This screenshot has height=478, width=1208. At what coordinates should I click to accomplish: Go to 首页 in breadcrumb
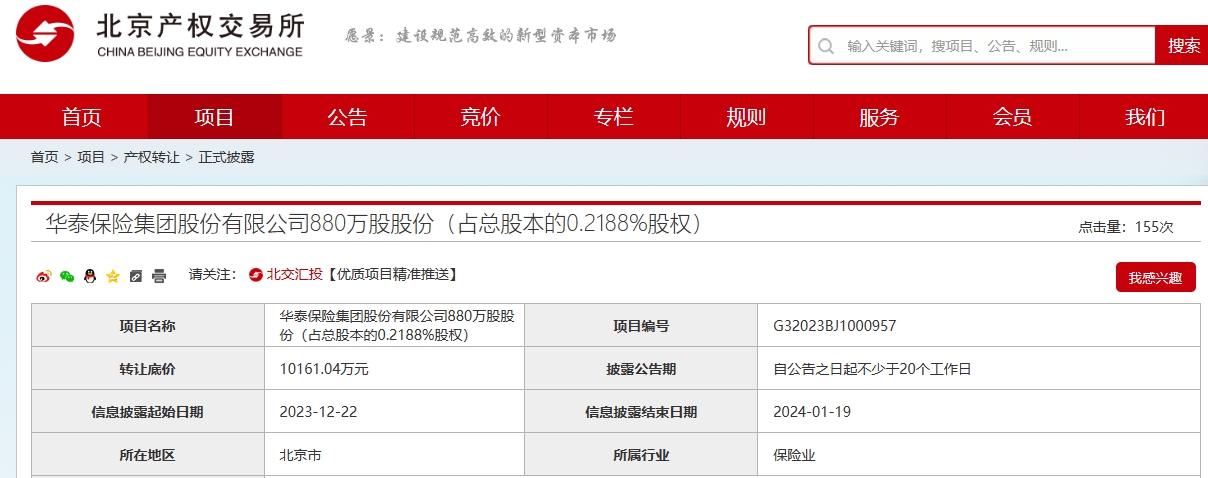[x=44, y=157]
